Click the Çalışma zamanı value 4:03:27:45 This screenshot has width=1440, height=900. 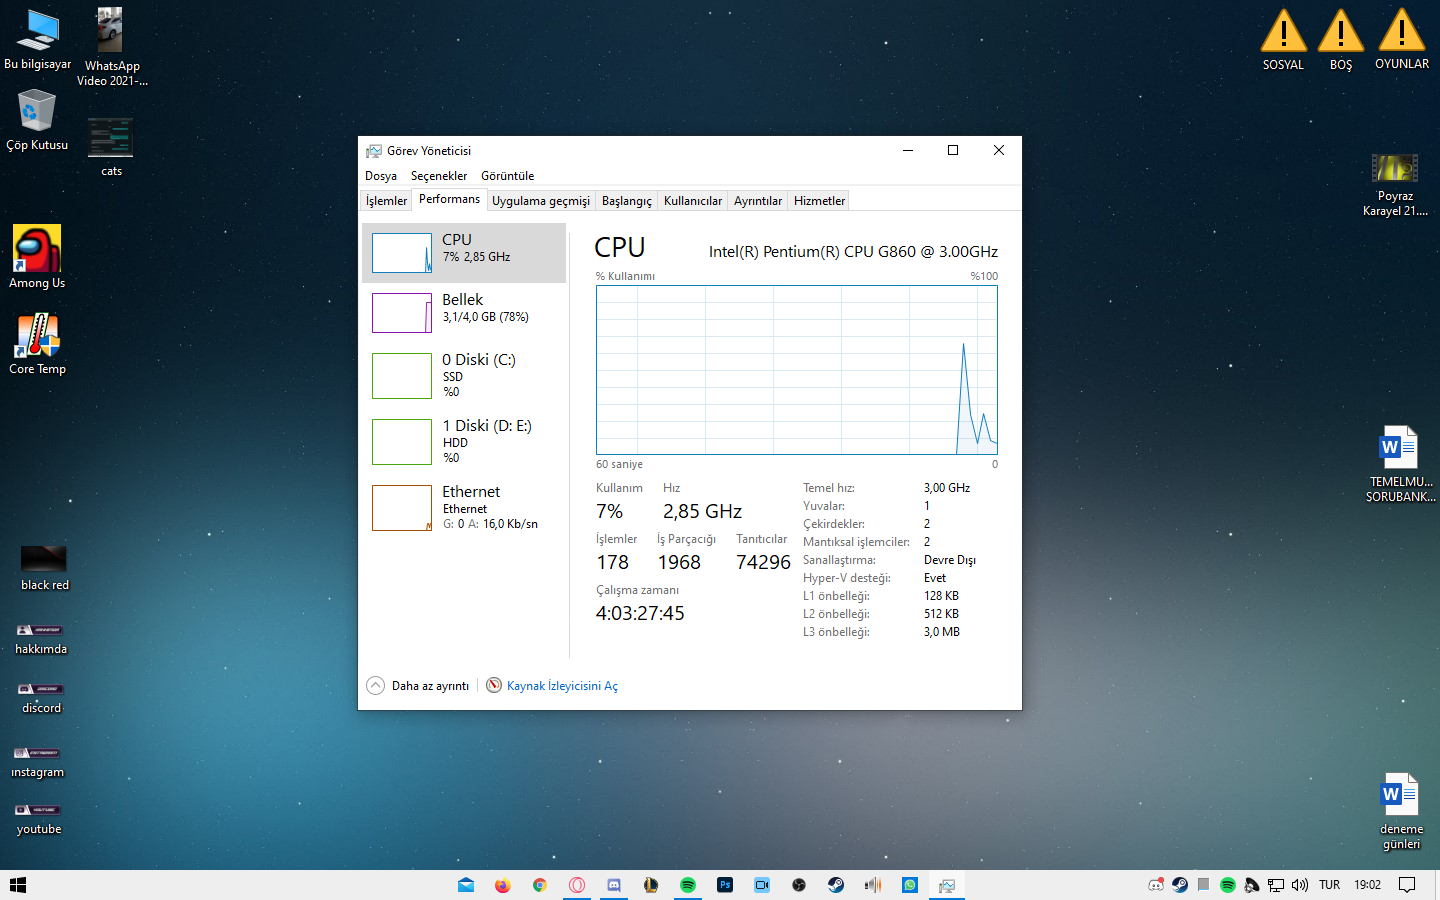coord(640,613)
